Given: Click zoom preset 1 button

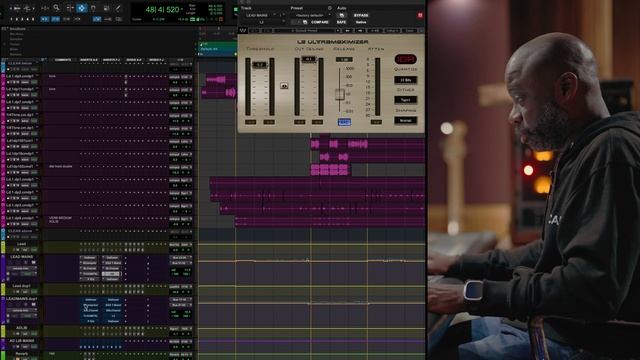Looking at the screenshot, I should 11,19.
